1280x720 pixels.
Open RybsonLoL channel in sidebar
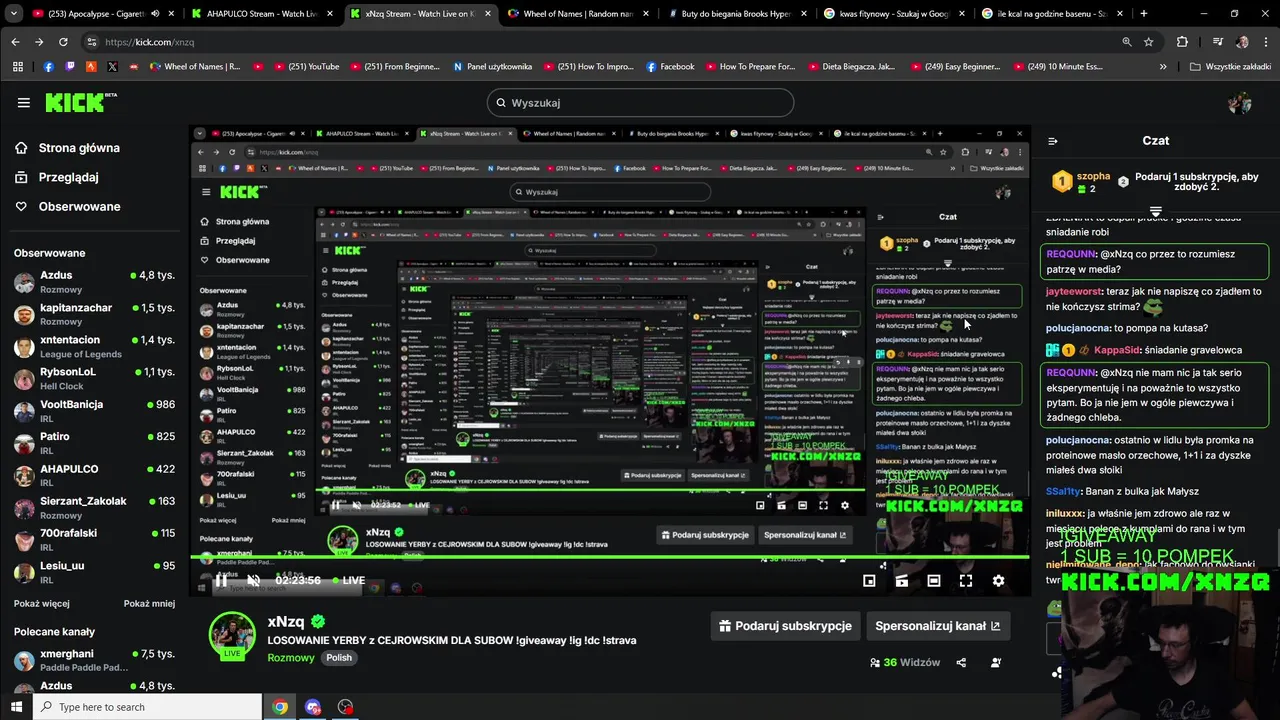[x=95, y=379]
